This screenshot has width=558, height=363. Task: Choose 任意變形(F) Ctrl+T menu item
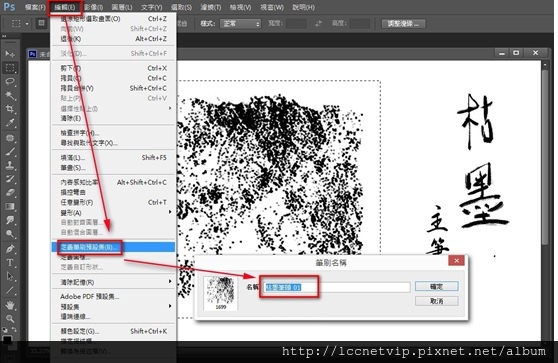point(114,202)
